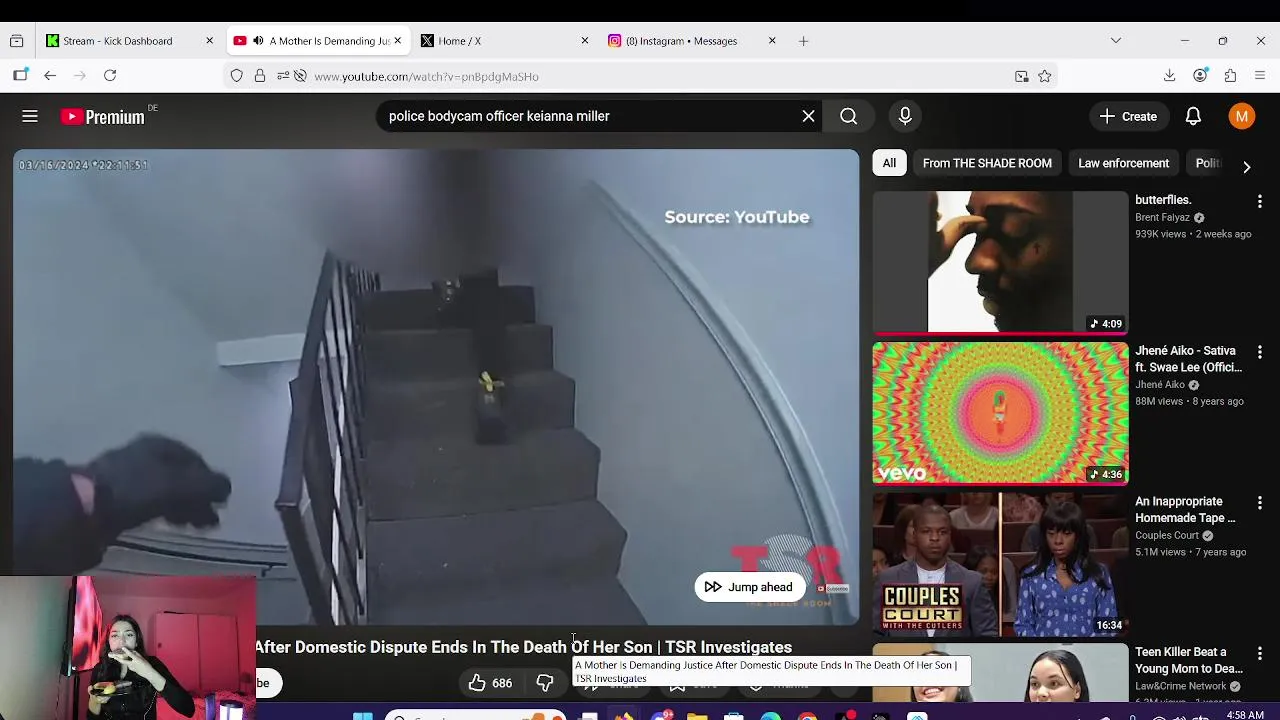Image resolution: width=1280 pixels, height=720 pixels.
Task: Reload the page in browser toolbar
Action: click(110, 75)
